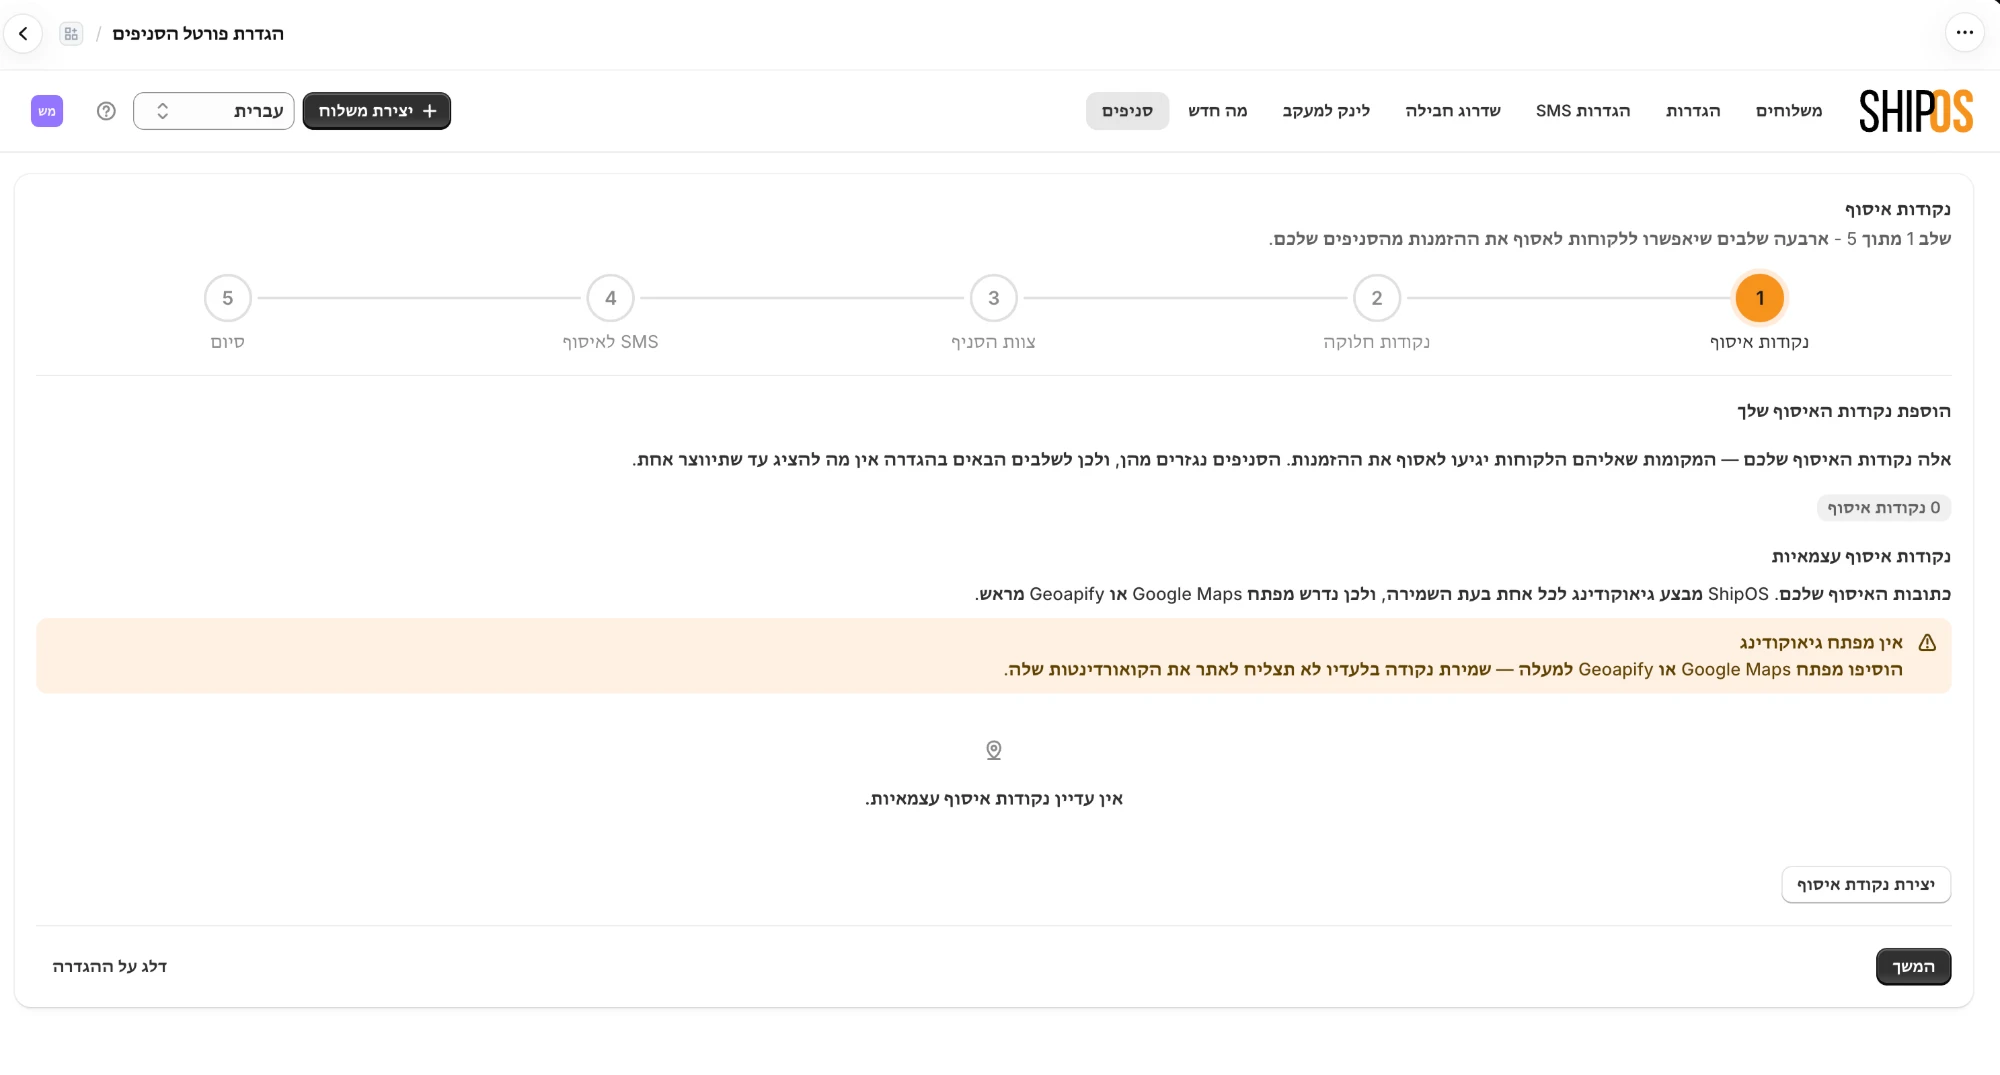Screen dimensions: 2000x1075
Task: Open the purple user avatar menu
Action: [47, 111]
